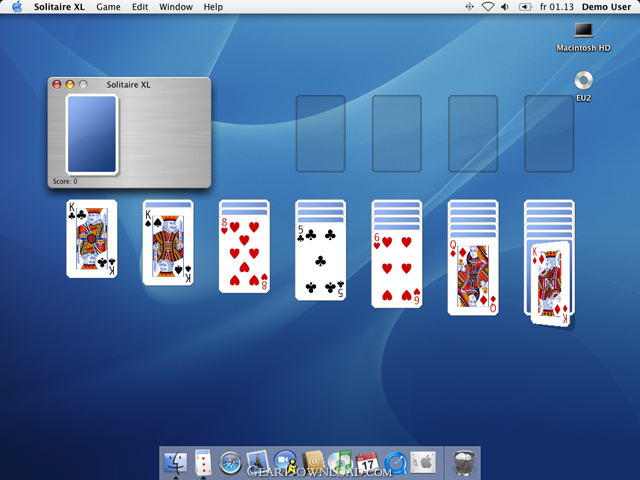640x480 pixels.
Task: Select the 8 of hearts card
Action: click(x=244, y=253)
